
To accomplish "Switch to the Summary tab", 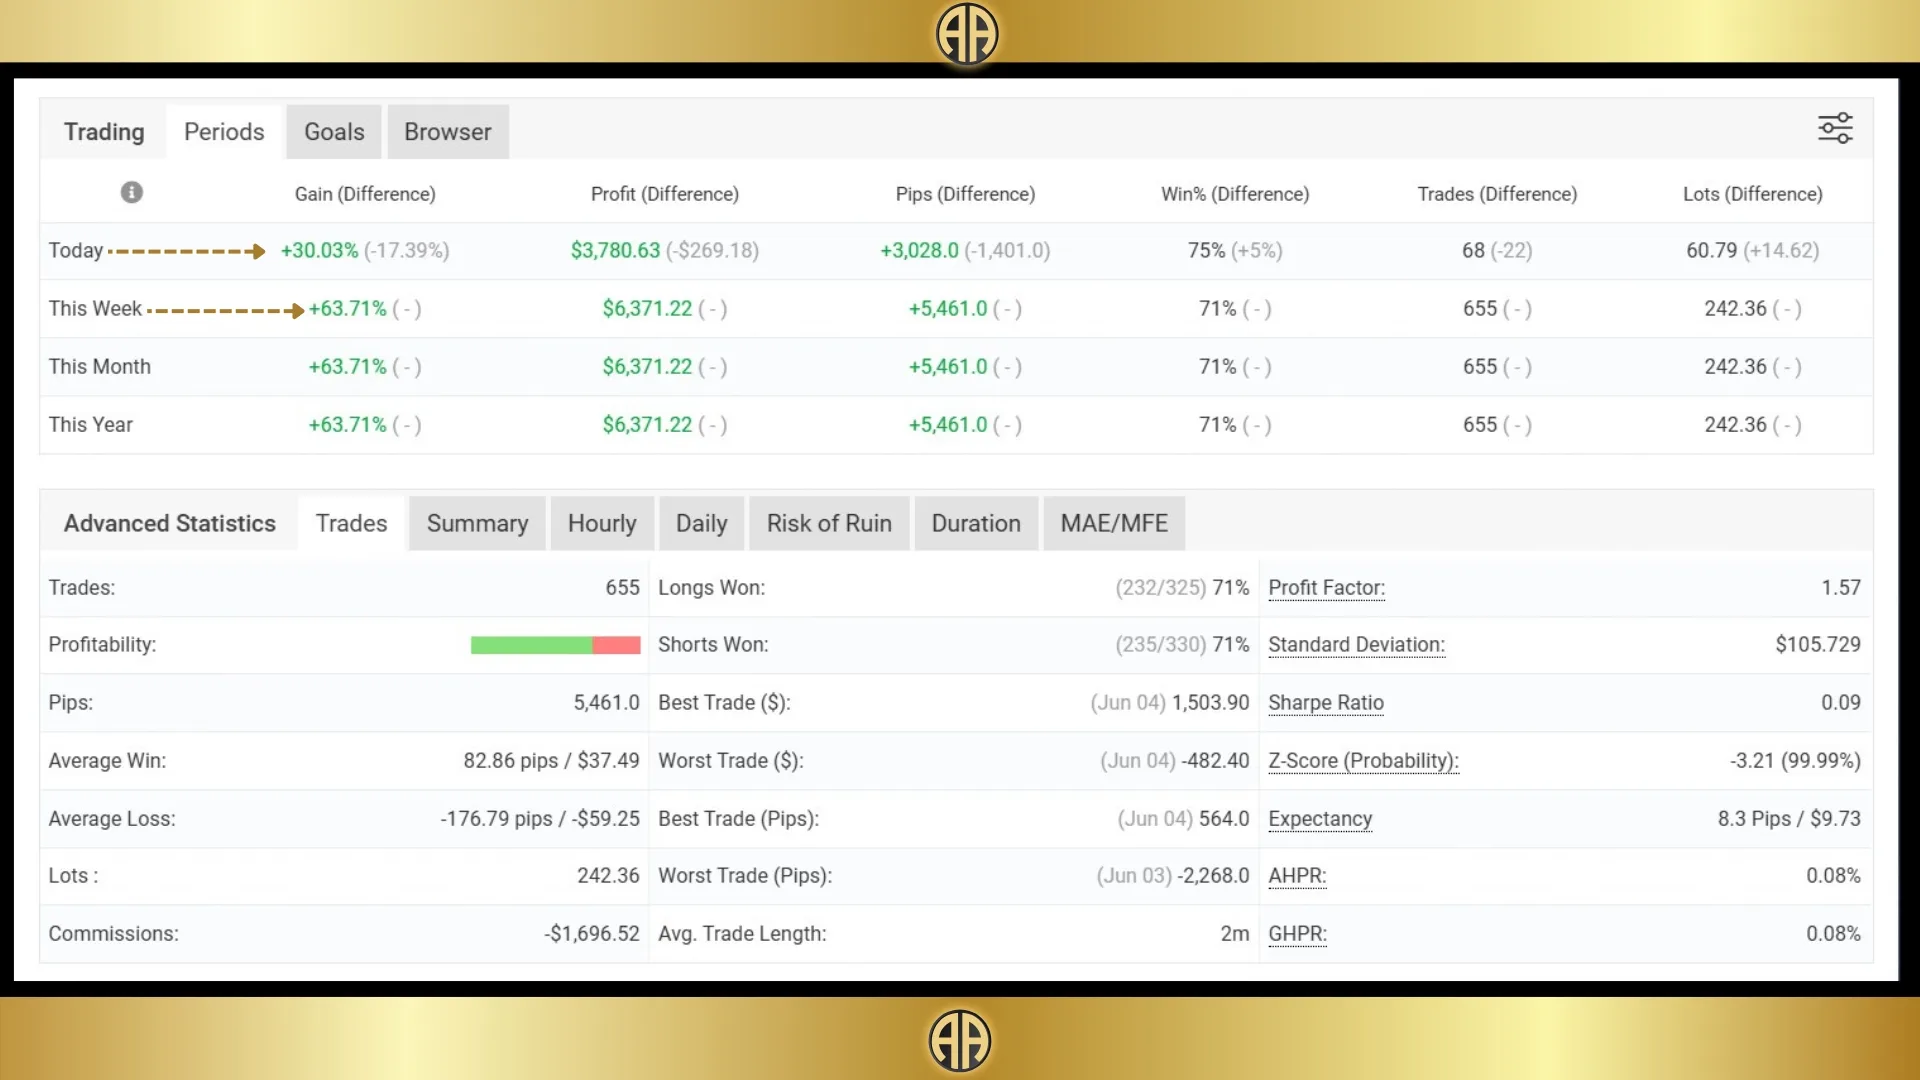I will click(x=477, y=523).
